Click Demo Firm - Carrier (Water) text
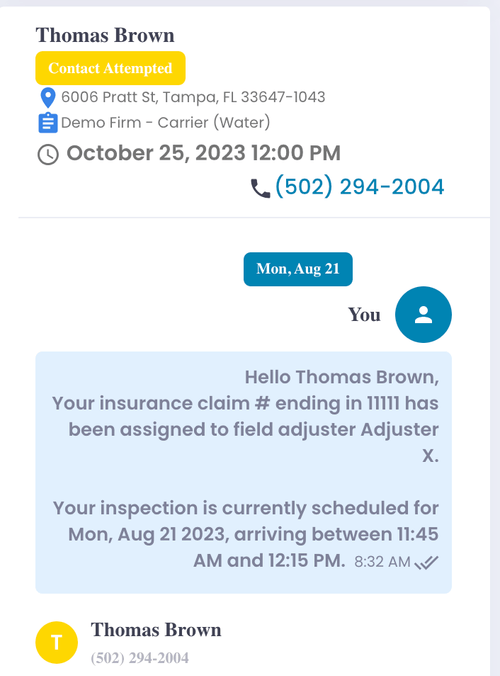 tap(166, 122)
